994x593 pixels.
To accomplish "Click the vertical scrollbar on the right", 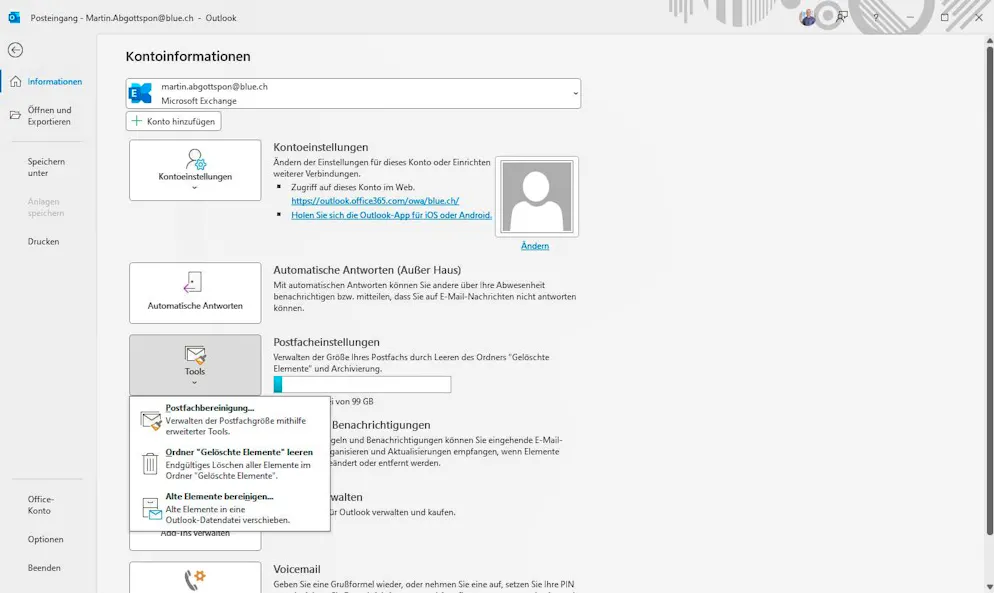I will 989,290.
